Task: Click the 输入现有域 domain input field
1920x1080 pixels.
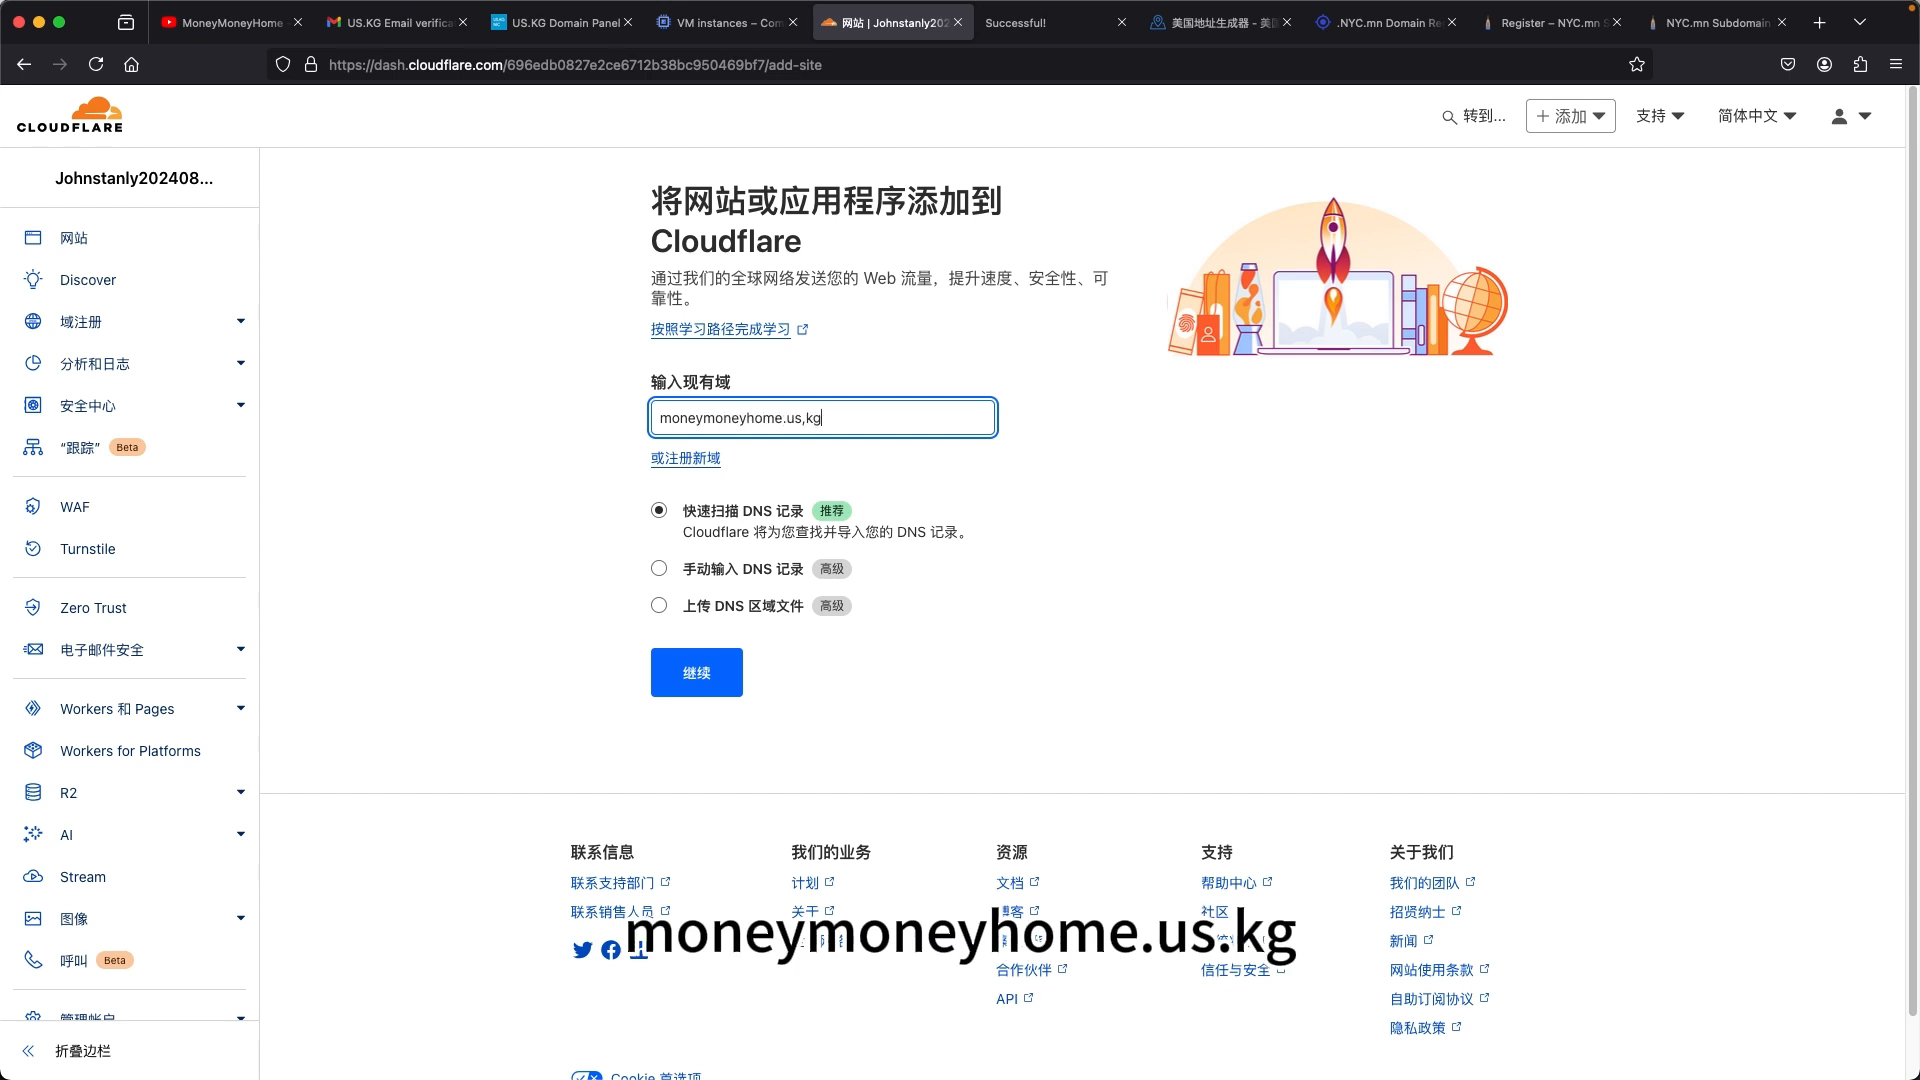Action: tap(823, 418)
